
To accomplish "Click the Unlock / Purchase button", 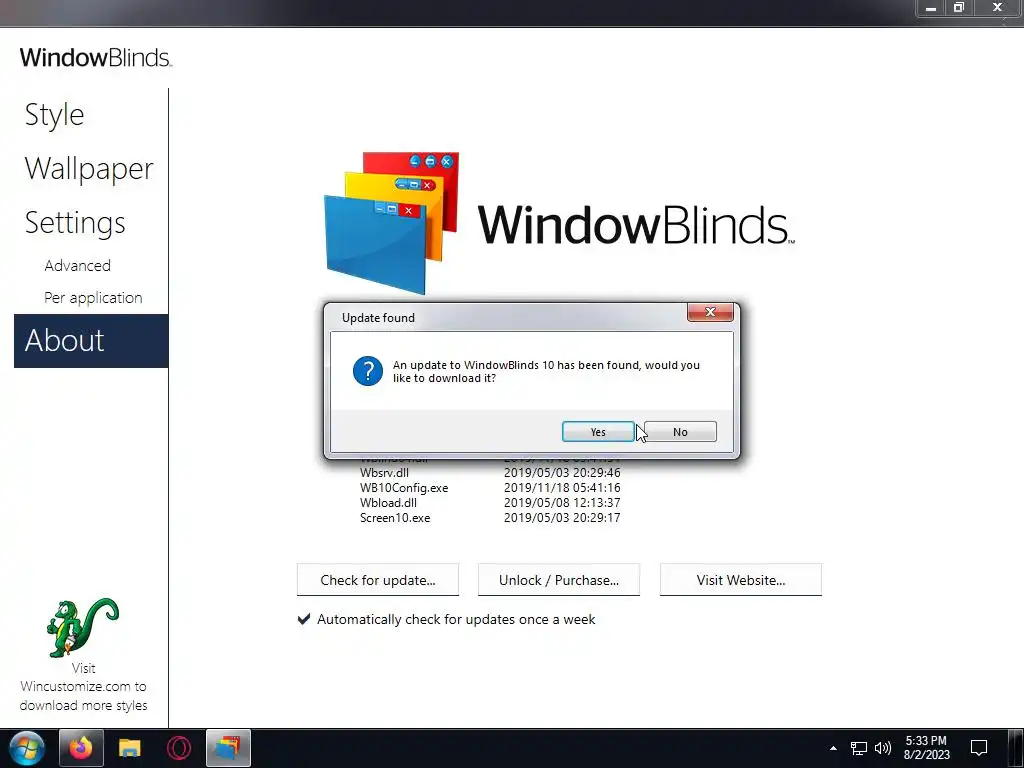I will pyautogui.click(x=559, y=580).
